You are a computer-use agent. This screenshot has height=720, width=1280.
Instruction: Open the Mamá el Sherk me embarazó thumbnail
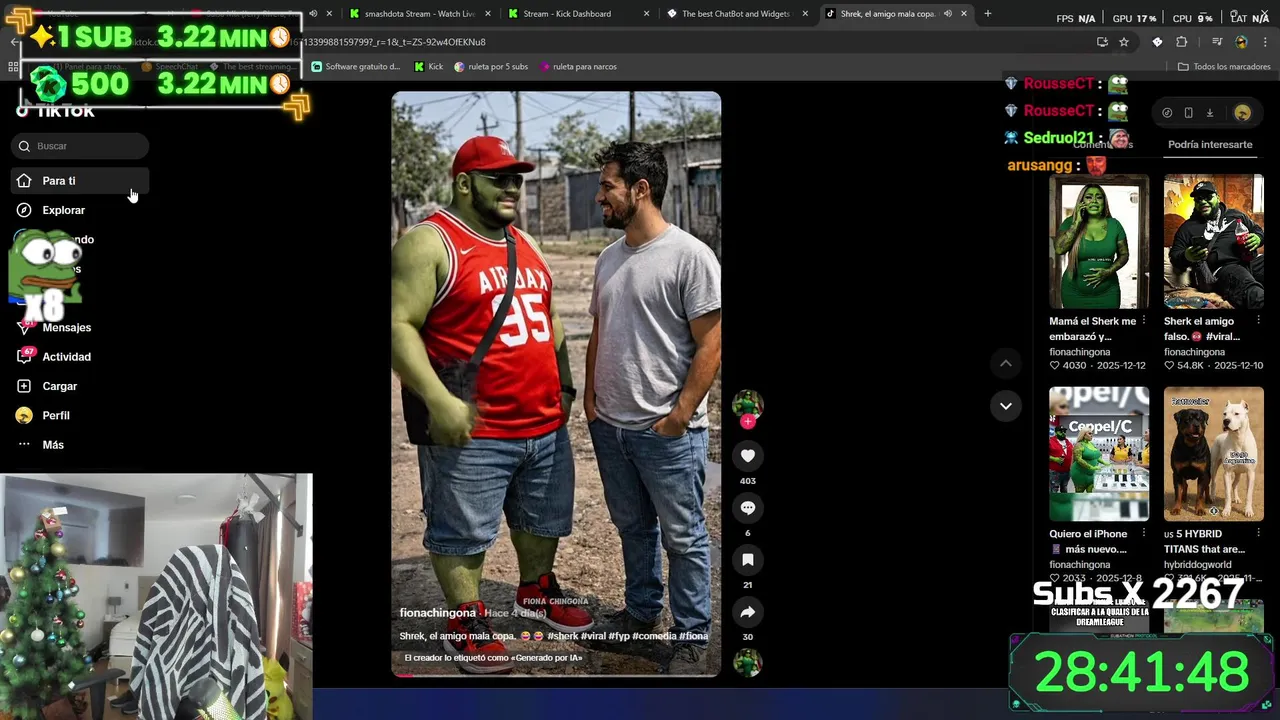(1099, 241)
